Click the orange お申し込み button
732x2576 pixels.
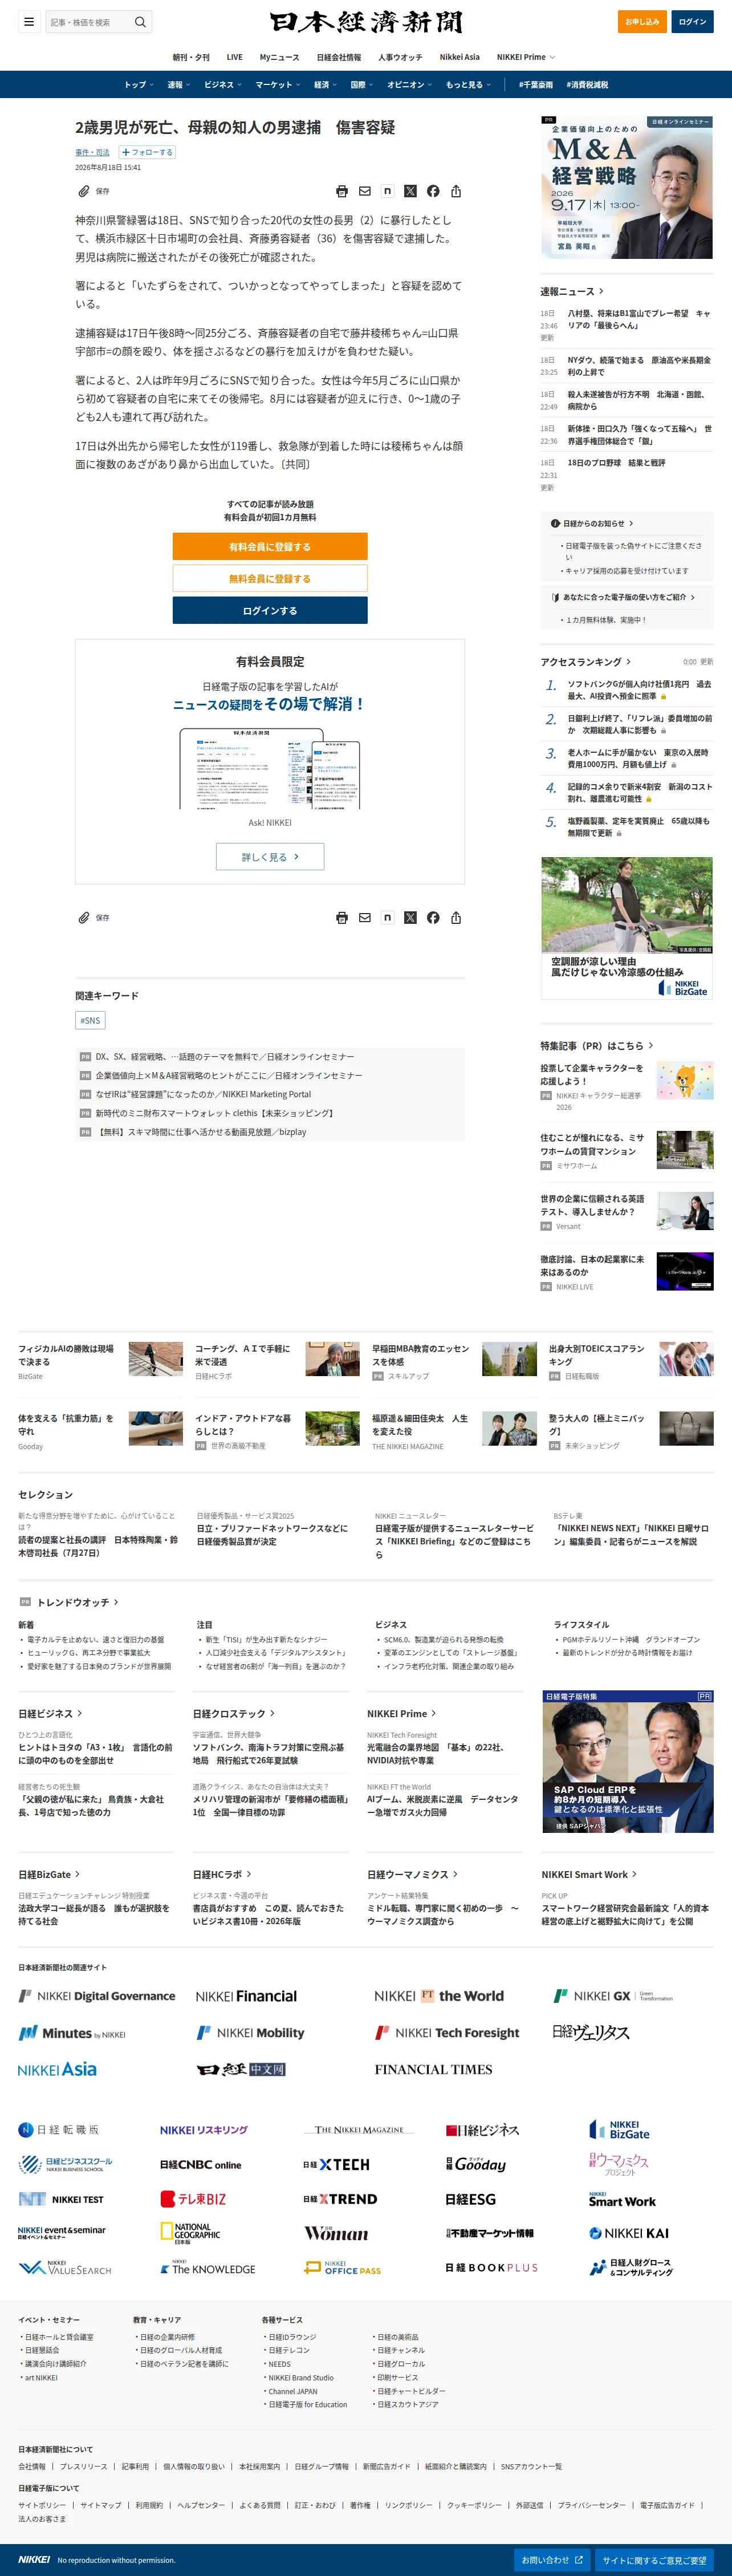point(642,22)
